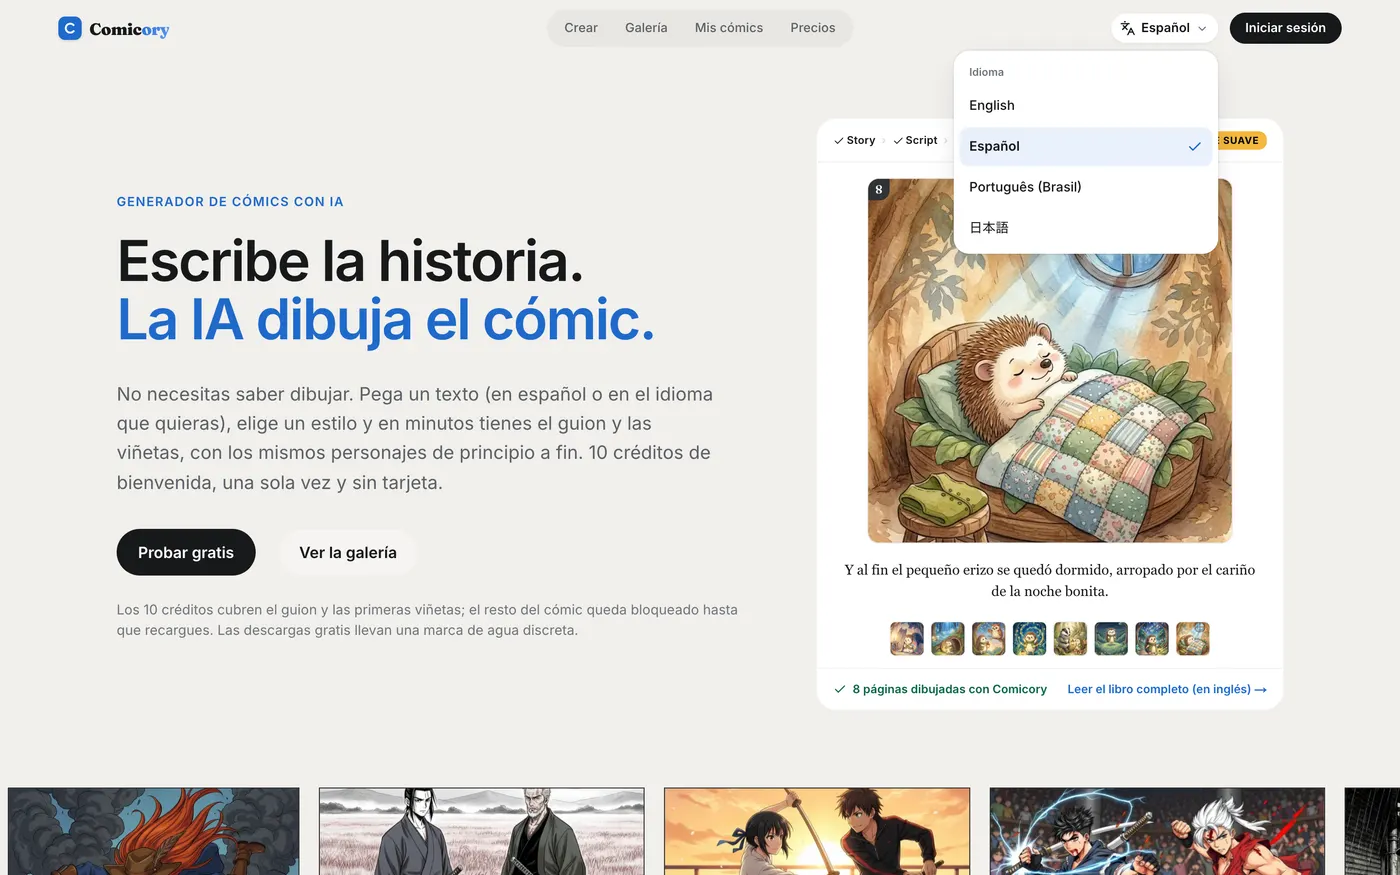The height and width of the screenshot is (875, 1400).
Task: Click the "Idioma" menu header label
Action: [x=986, y=72]
